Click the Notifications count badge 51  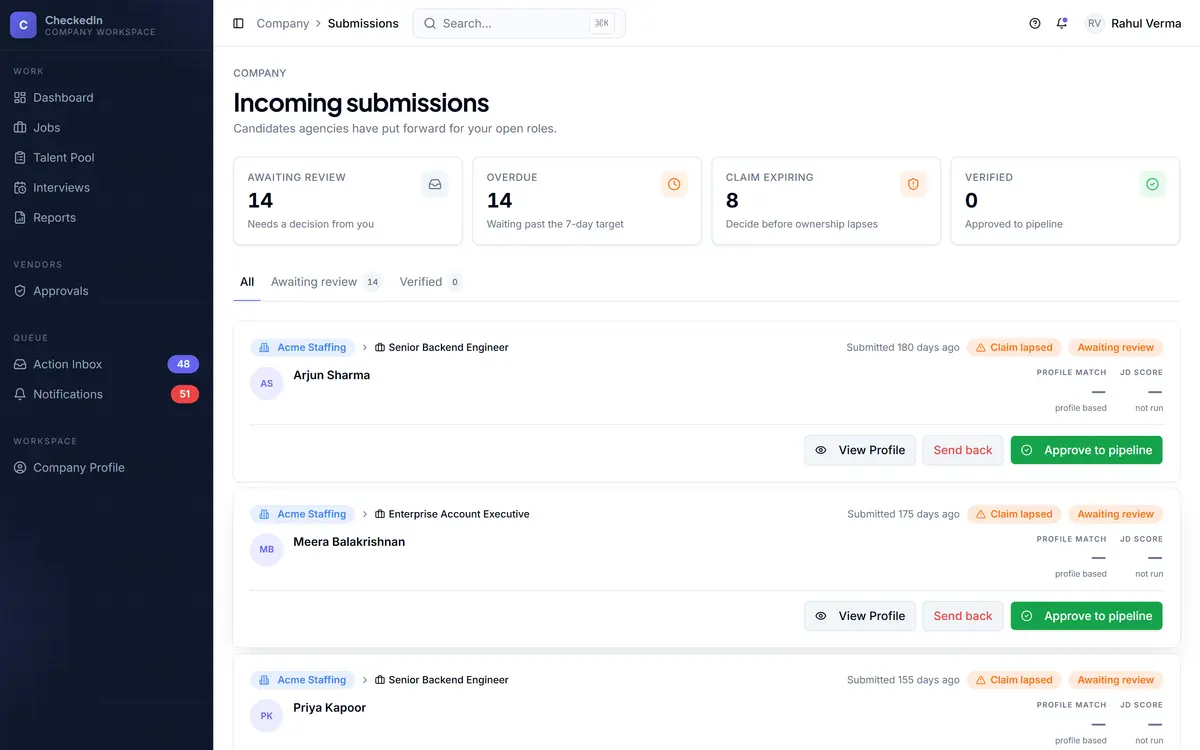pos(185,394)
